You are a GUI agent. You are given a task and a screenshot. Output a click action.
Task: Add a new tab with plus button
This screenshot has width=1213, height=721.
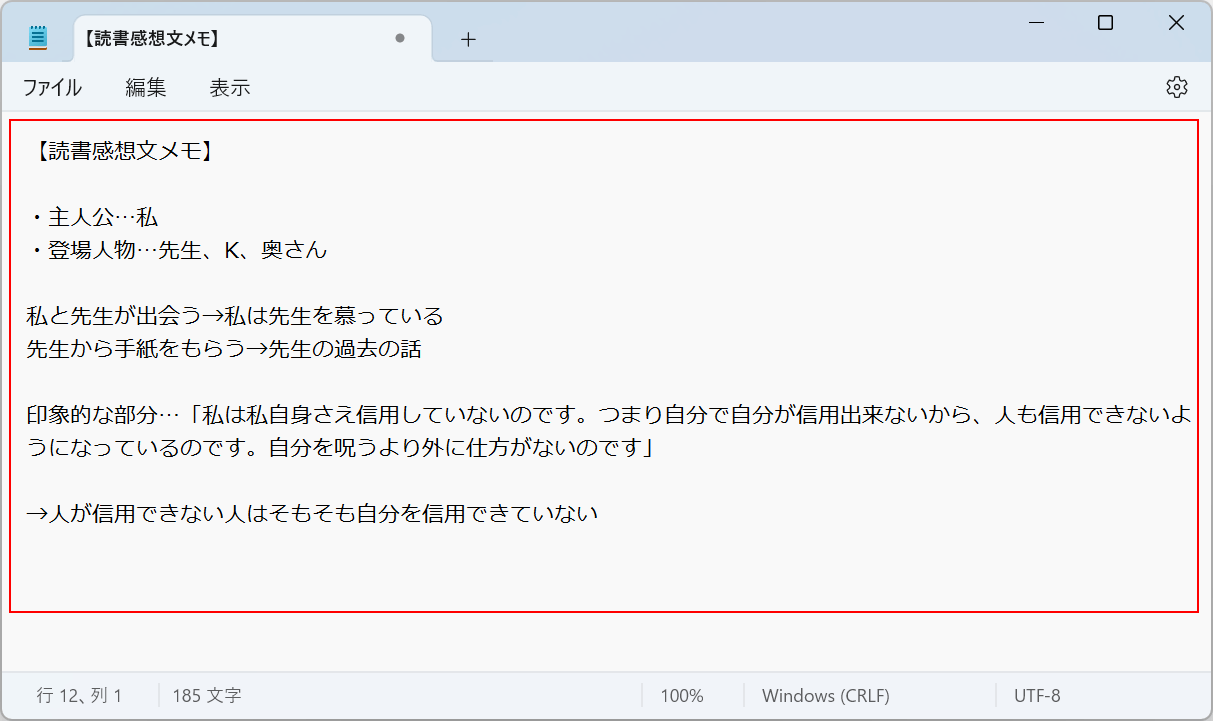468,39
